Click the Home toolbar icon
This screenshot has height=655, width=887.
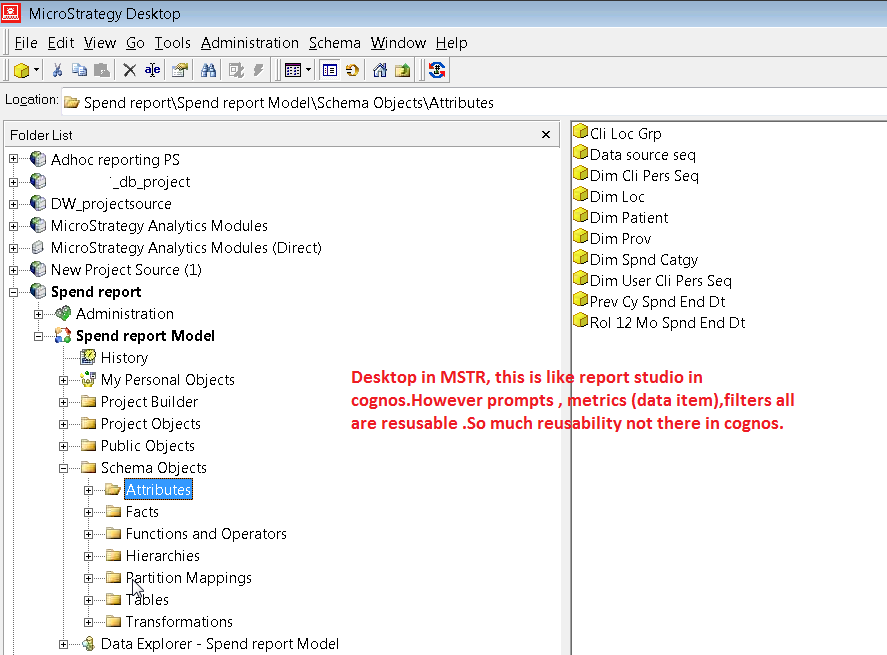pyautogui.click(x=381, y=70)
